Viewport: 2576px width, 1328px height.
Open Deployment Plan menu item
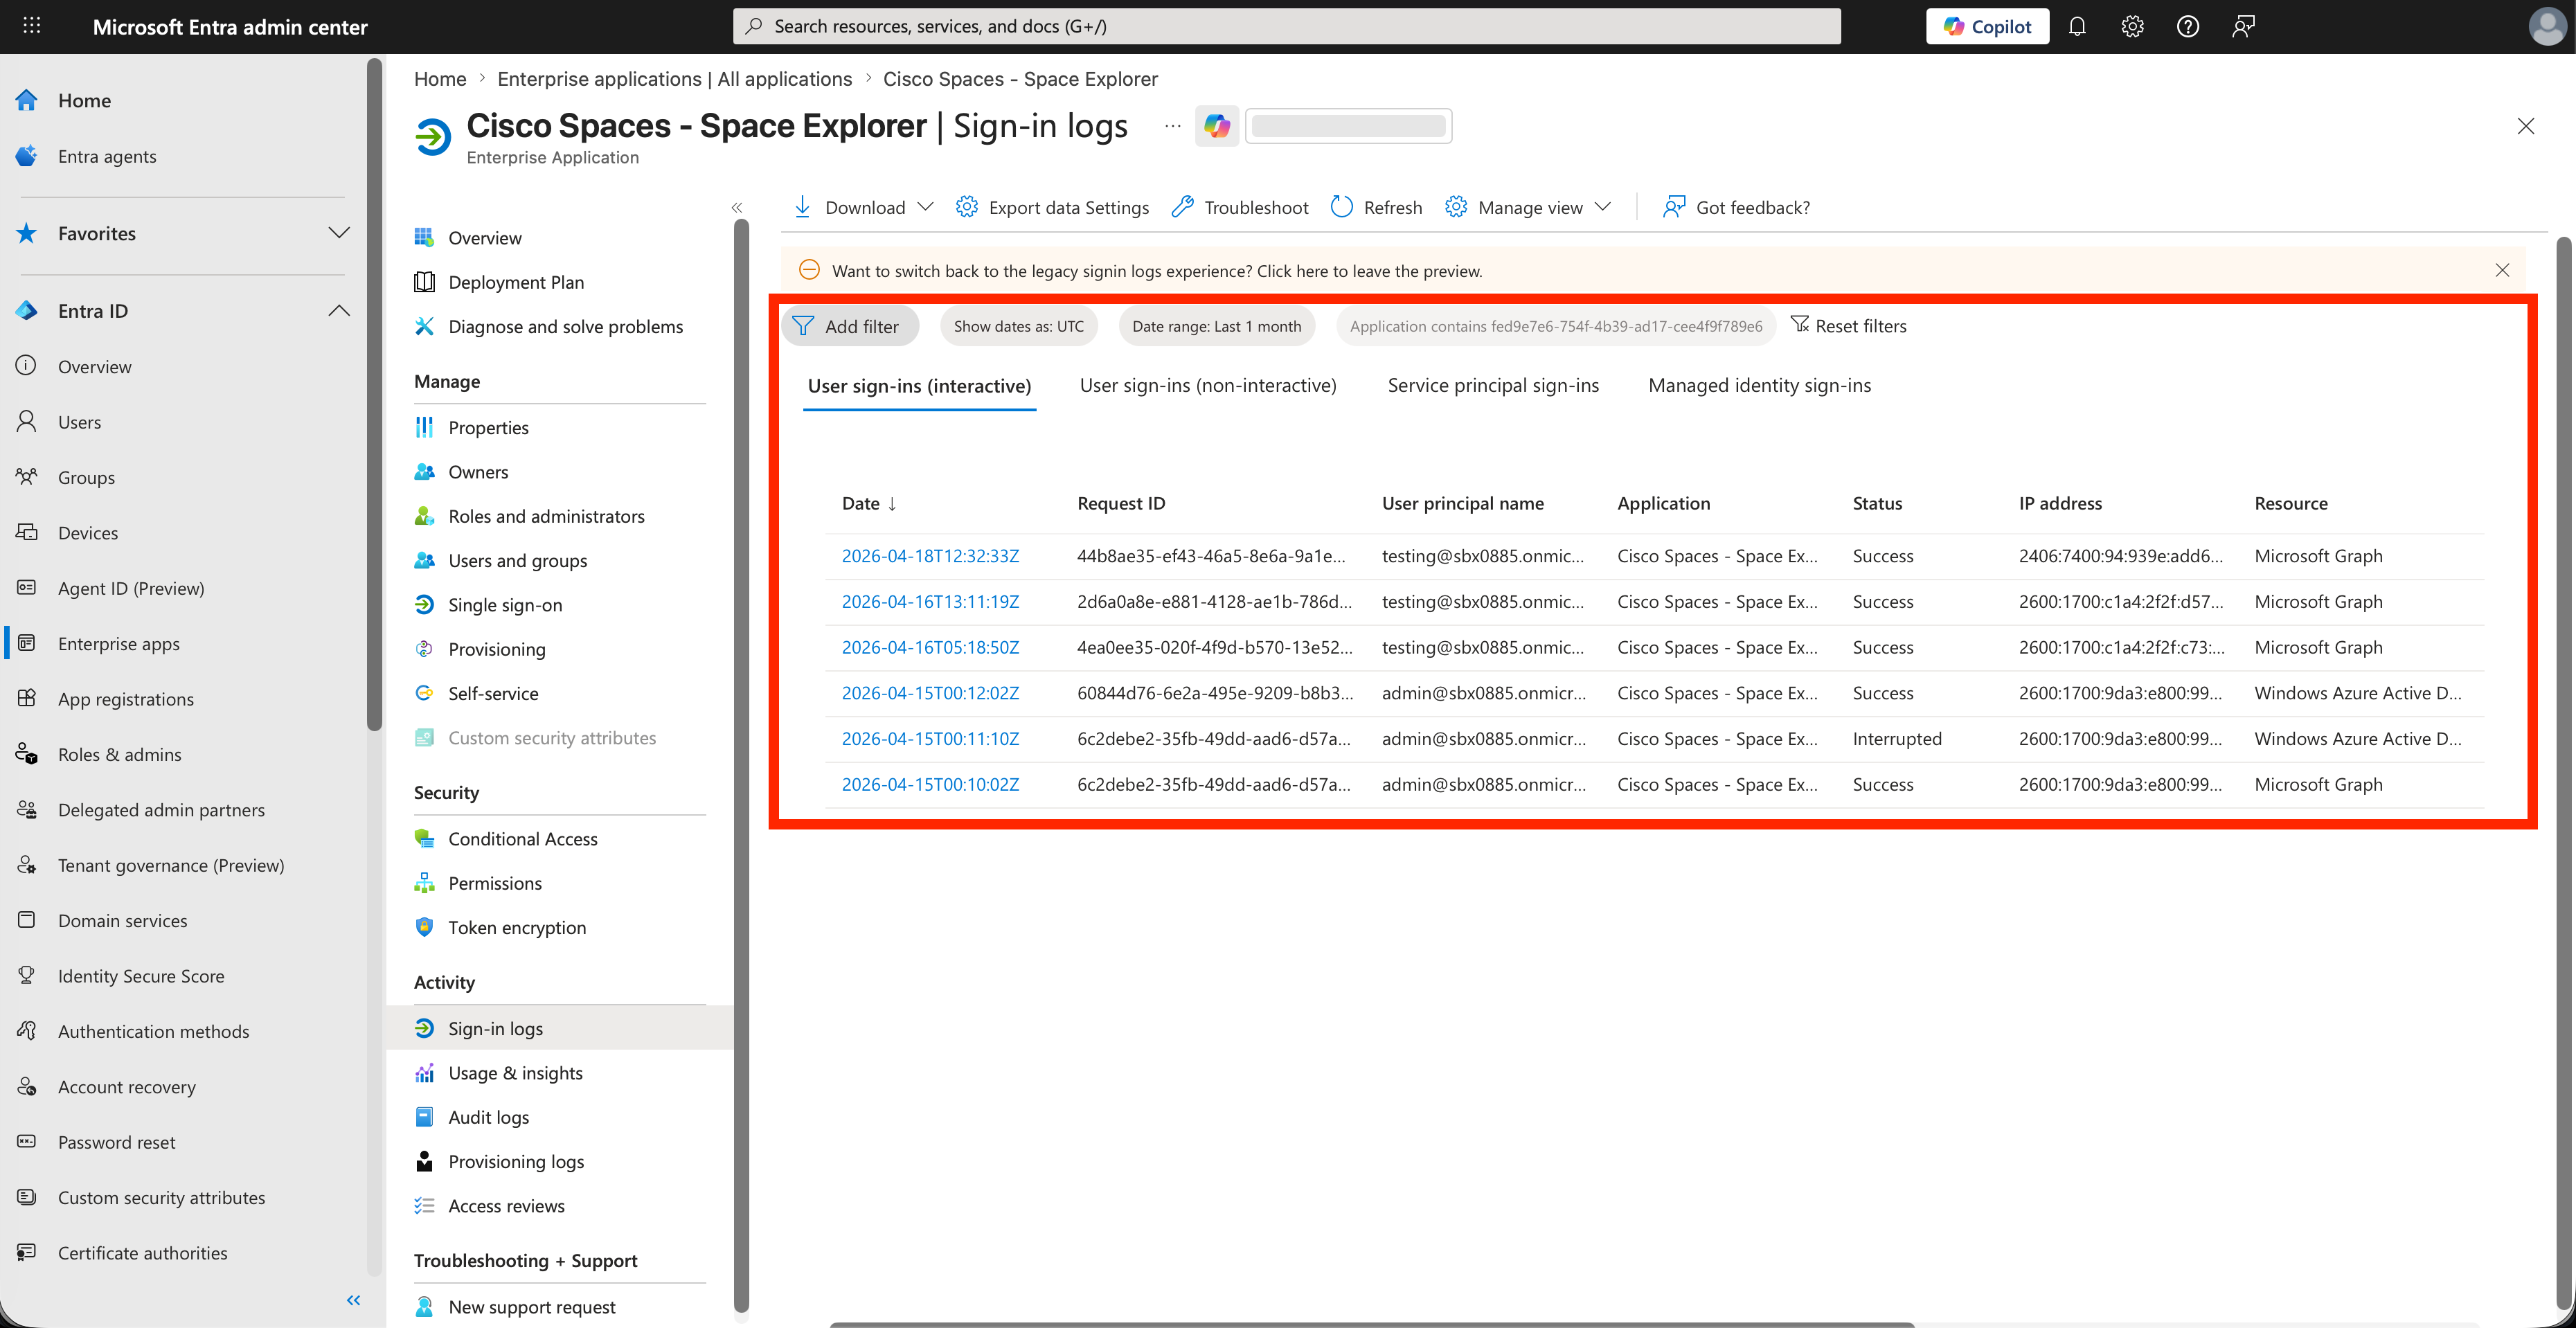(x=515, y=282)
